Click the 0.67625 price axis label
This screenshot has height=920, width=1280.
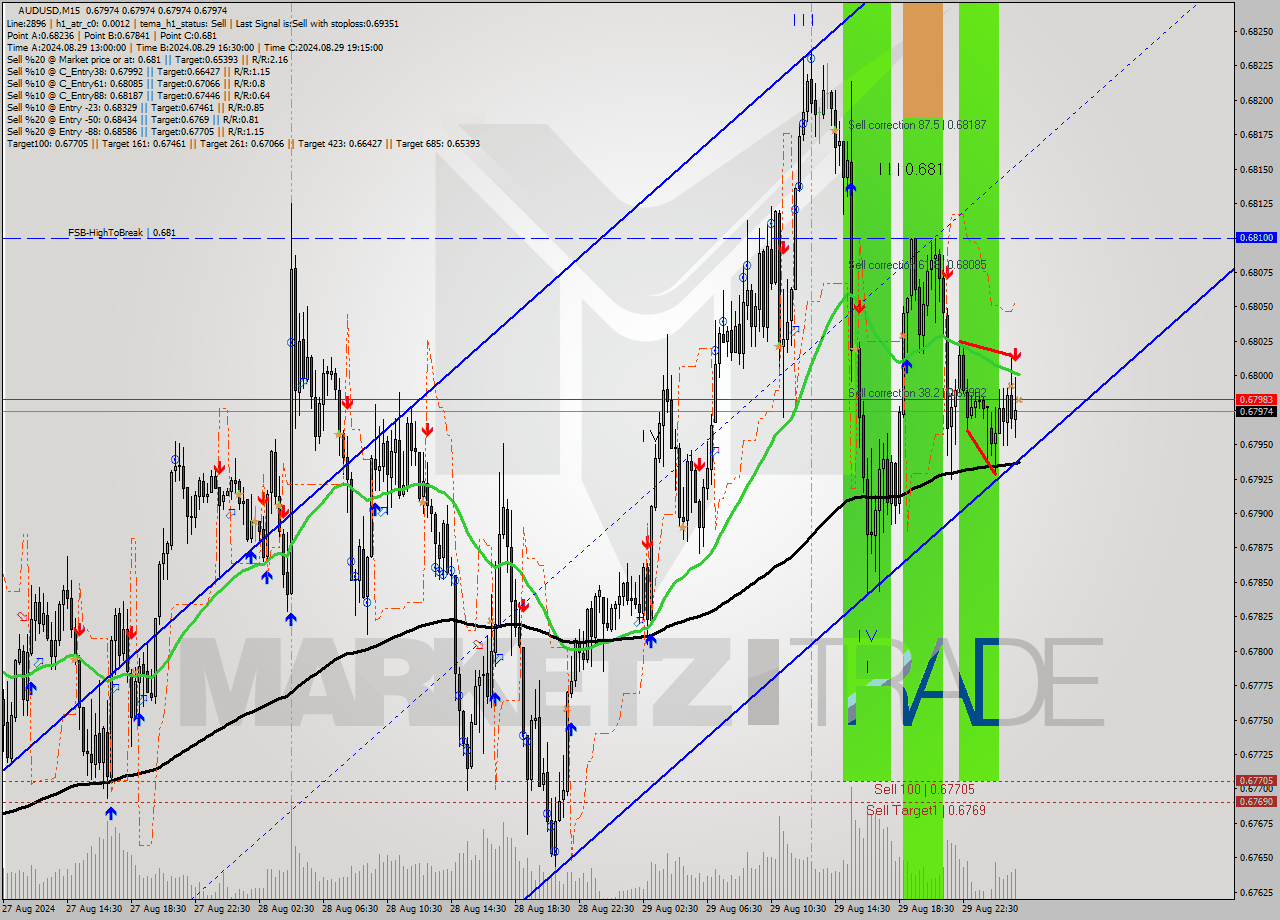coord(1256,892)
